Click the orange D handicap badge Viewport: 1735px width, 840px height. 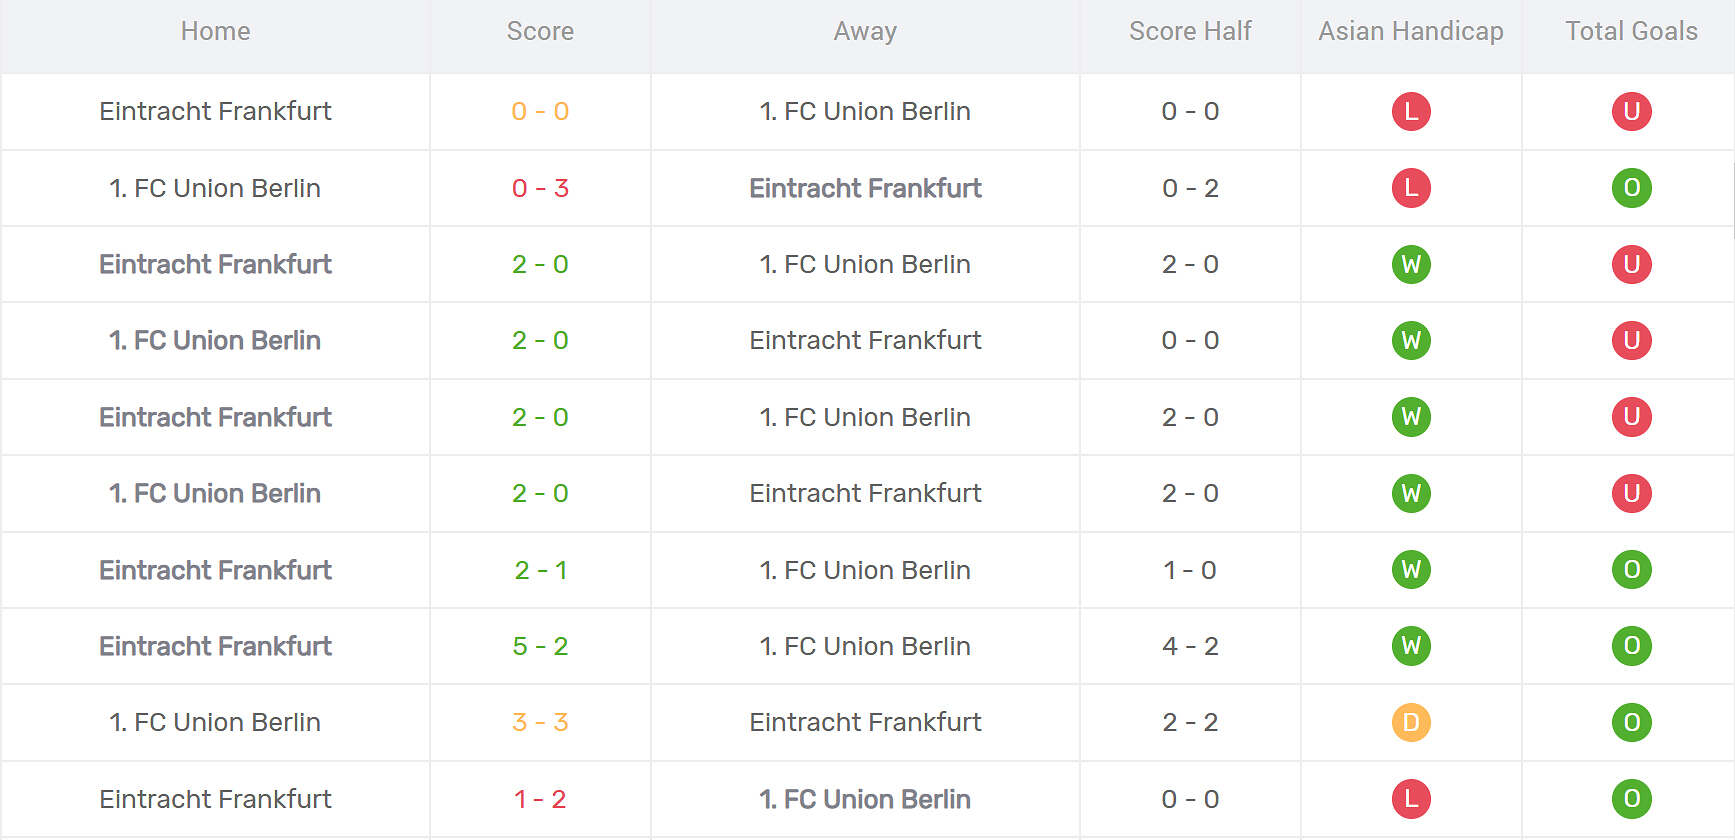coord(1411,722)
